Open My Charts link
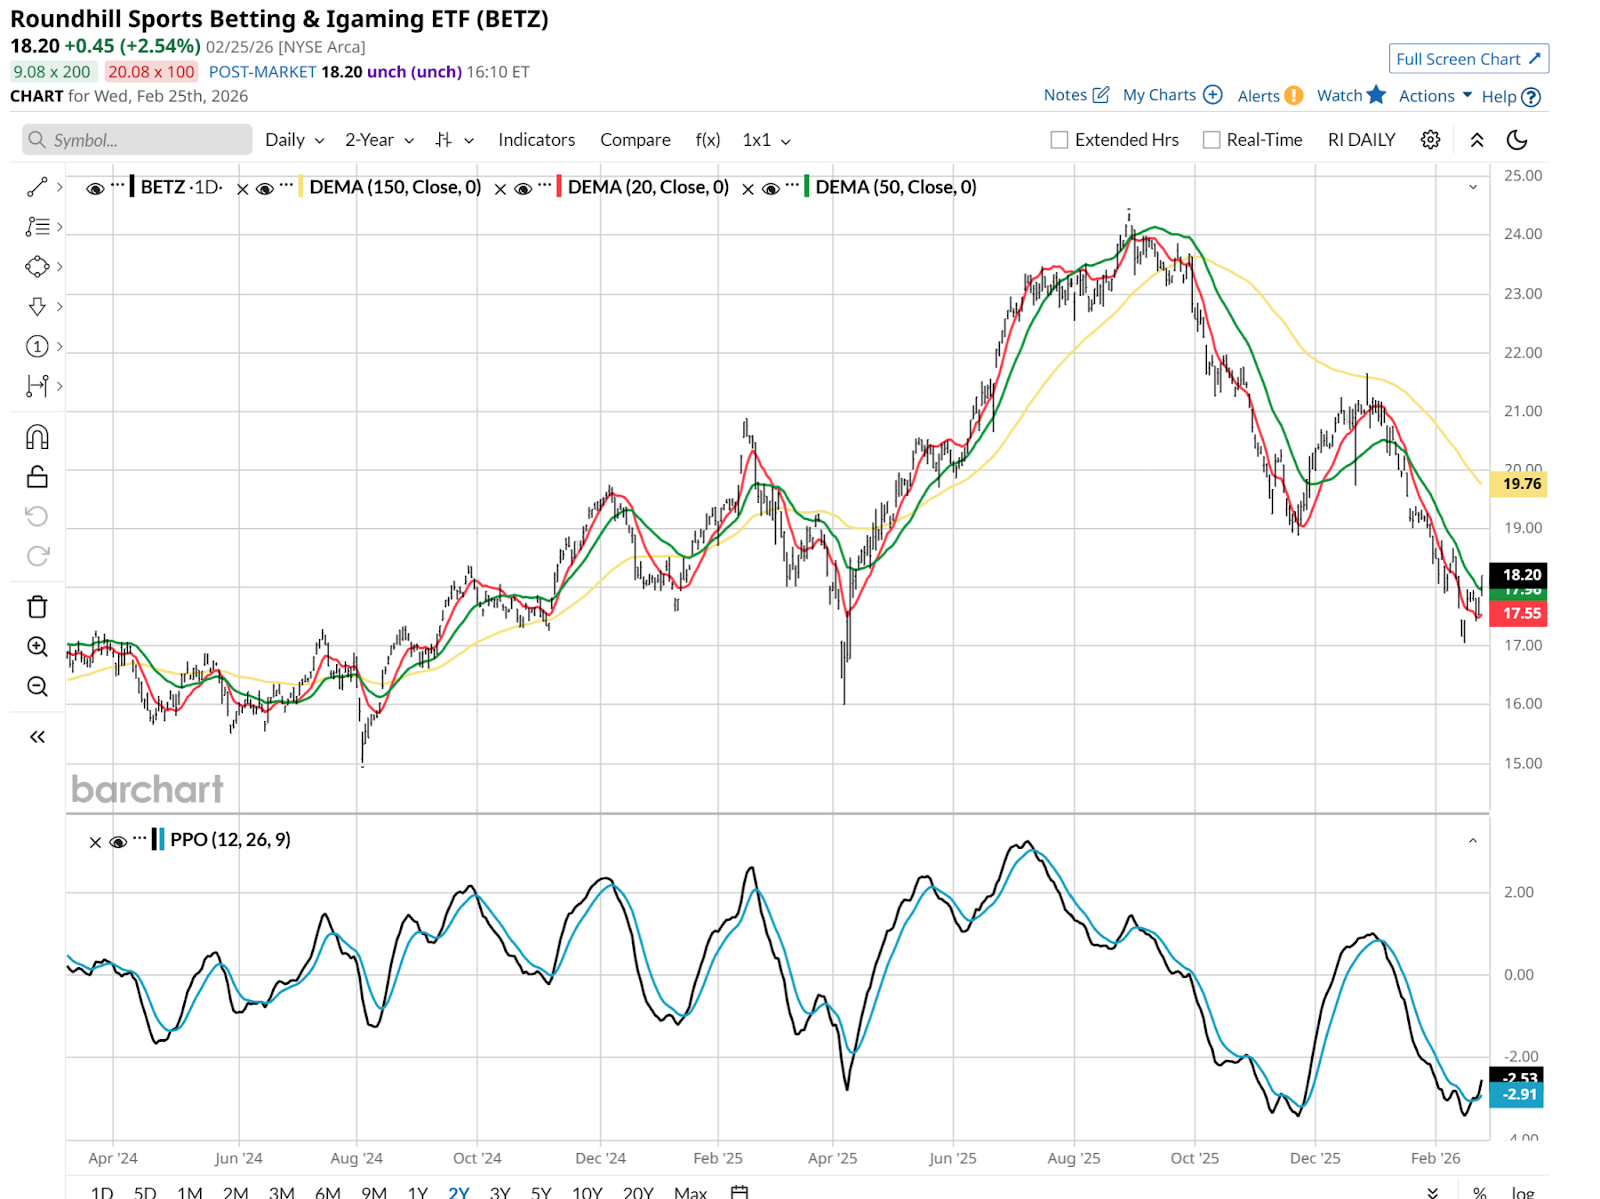Screen dimensions: 1600x1199 click(x=1172, y=95)
